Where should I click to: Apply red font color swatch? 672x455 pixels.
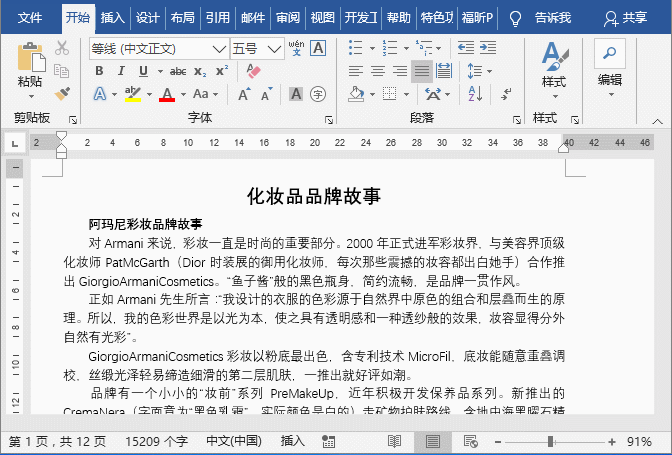tap(167, 95)
